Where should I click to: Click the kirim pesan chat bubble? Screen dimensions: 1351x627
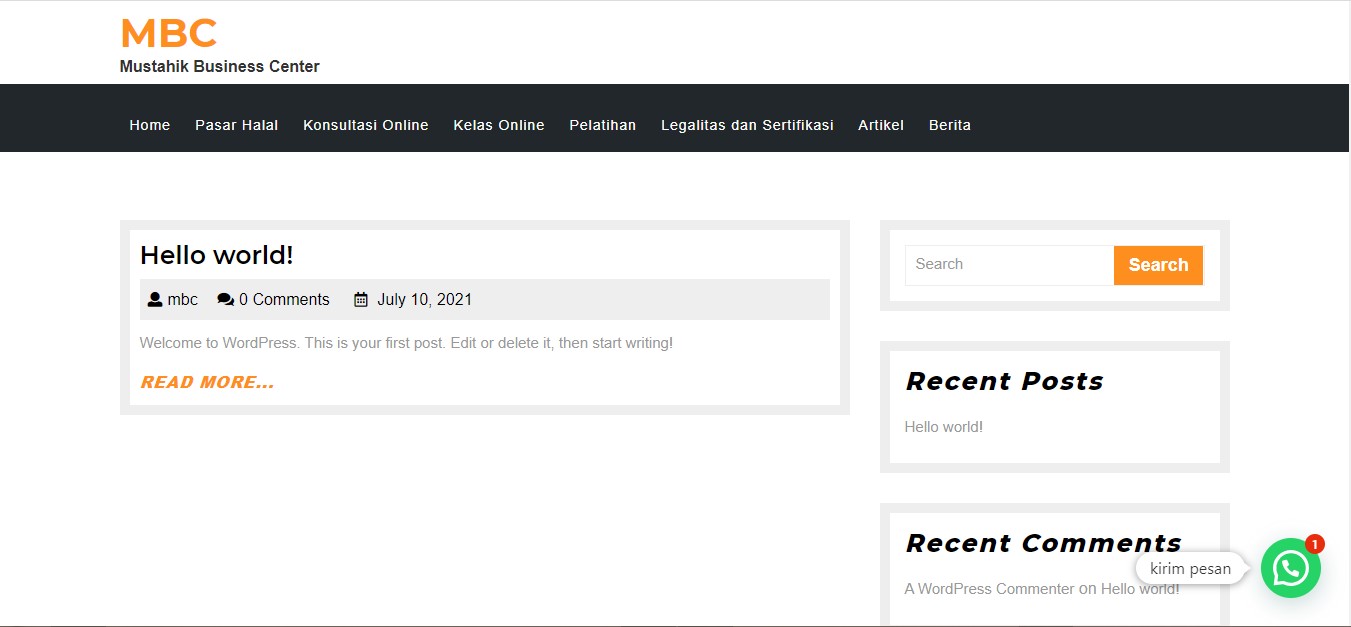click(x=1190, y=569)
